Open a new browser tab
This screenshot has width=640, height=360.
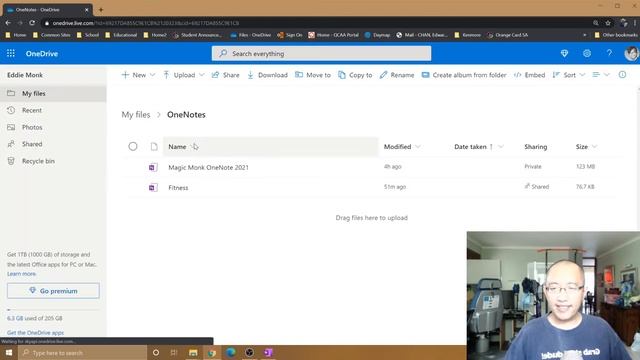(x=101, y=9)
